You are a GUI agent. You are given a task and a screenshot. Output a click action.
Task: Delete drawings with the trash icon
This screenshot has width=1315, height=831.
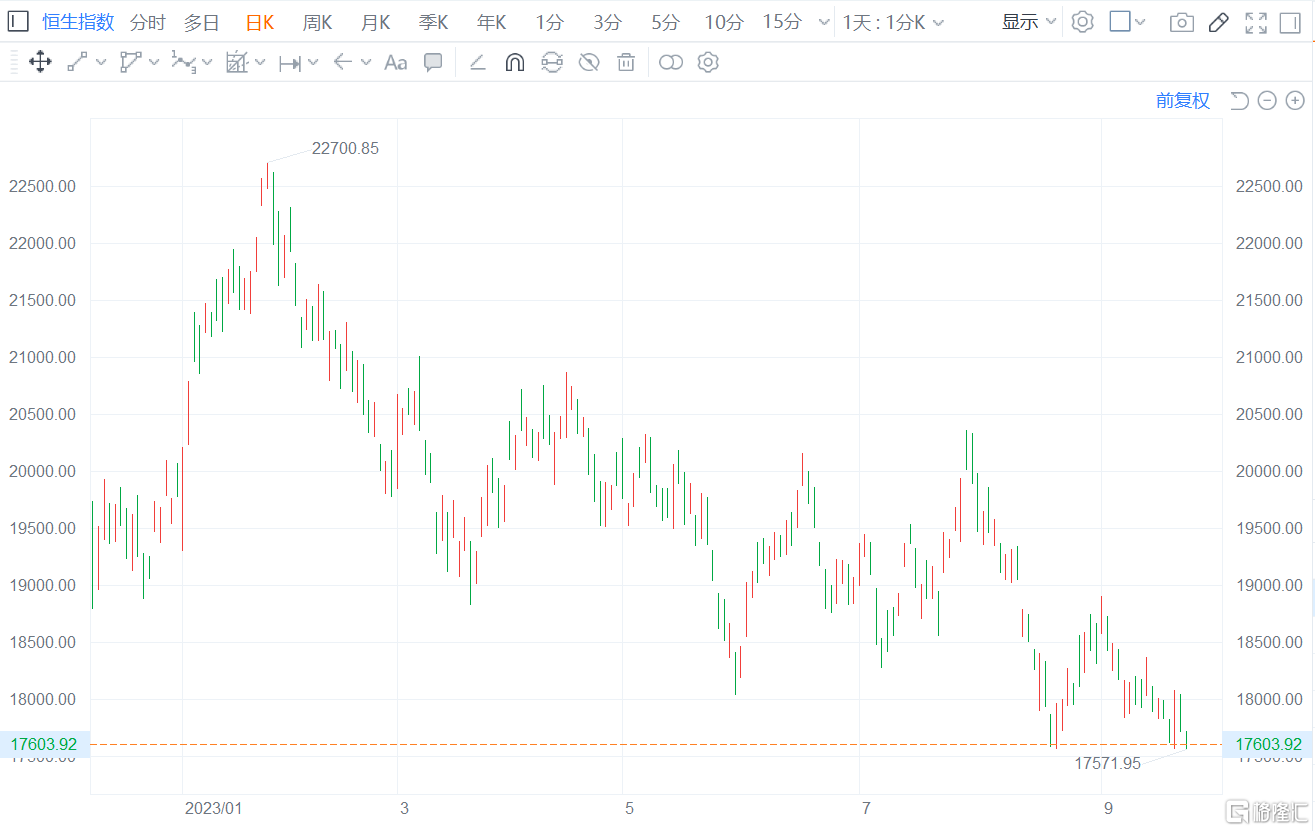(626, 63)
